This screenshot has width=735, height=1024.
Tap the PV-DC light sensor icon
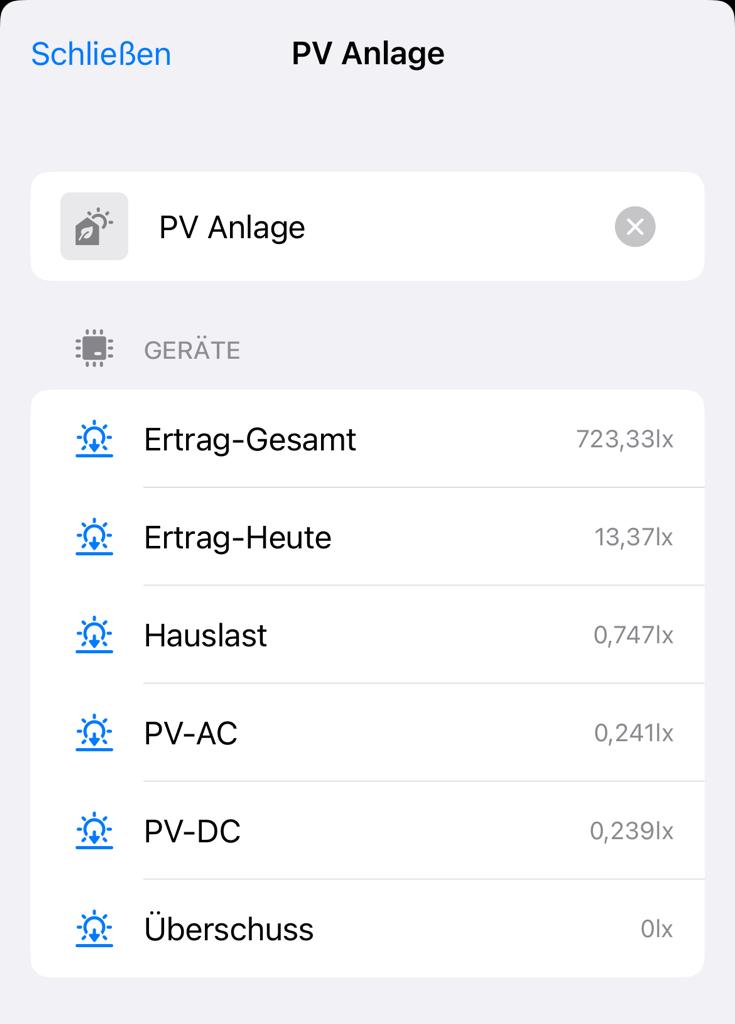94,831
